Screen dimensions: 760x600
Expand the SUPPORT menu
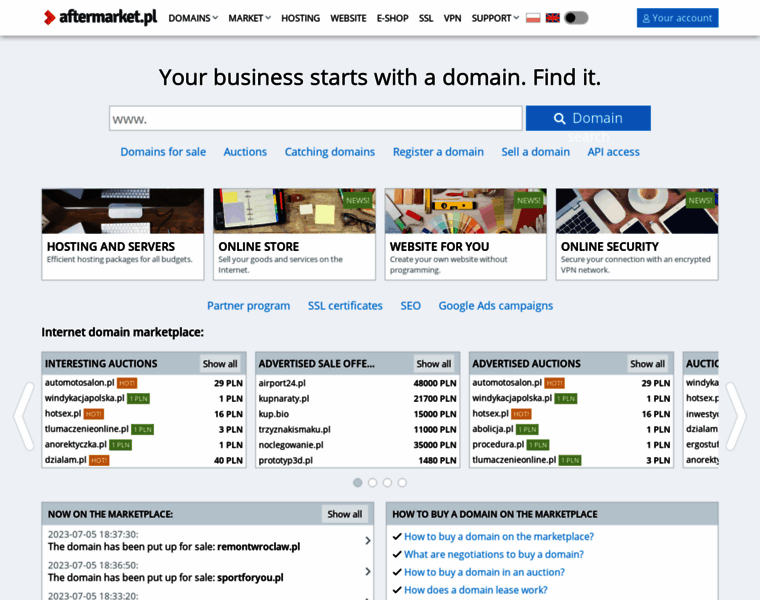495,18
